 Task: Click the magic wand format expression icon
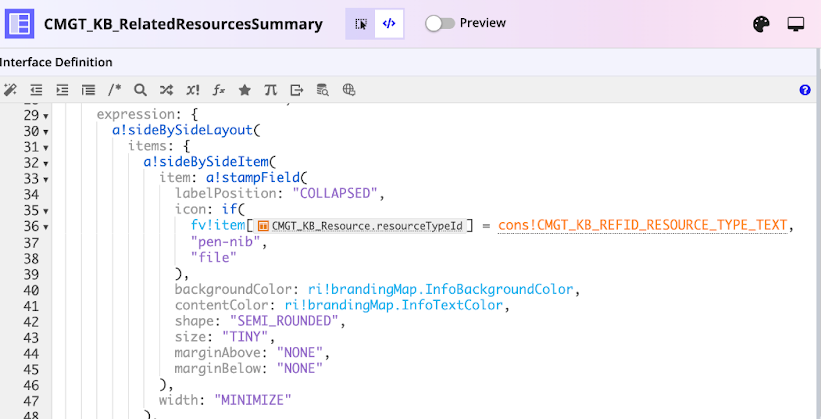tap(10, 90)
